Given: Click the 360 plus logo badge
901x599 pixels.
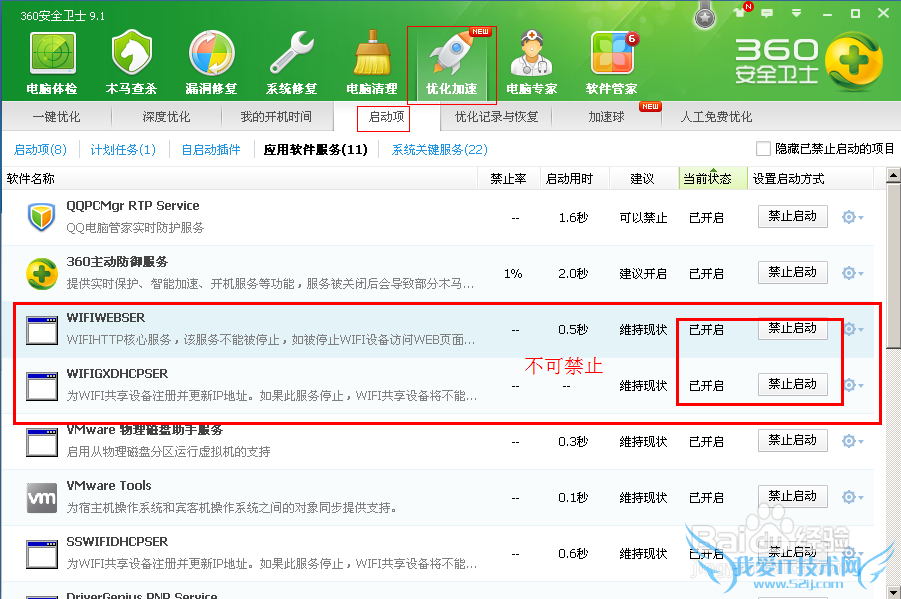Looking at the screenshot, I should pyautogui.click(x=853, y=61).
